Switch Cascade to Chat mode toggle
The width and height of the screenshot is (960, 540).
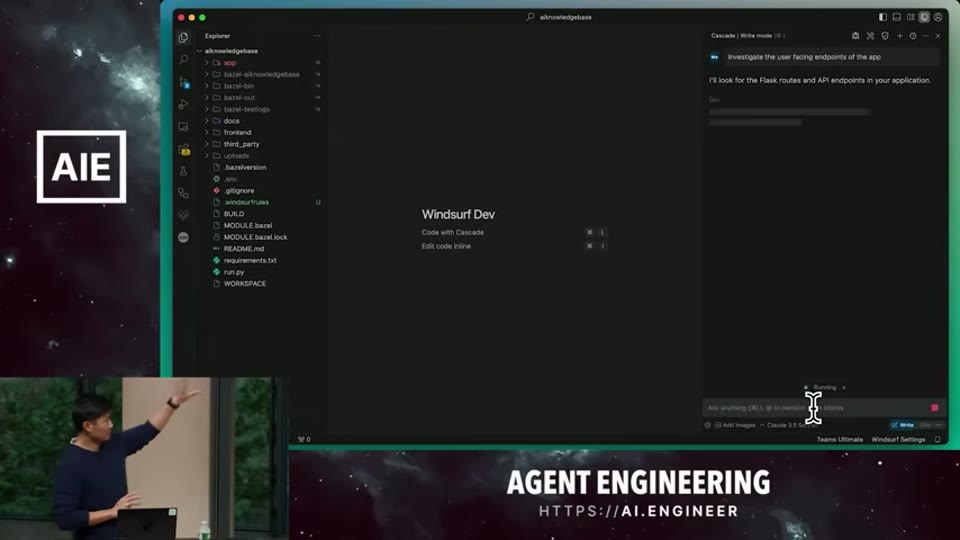924,425
